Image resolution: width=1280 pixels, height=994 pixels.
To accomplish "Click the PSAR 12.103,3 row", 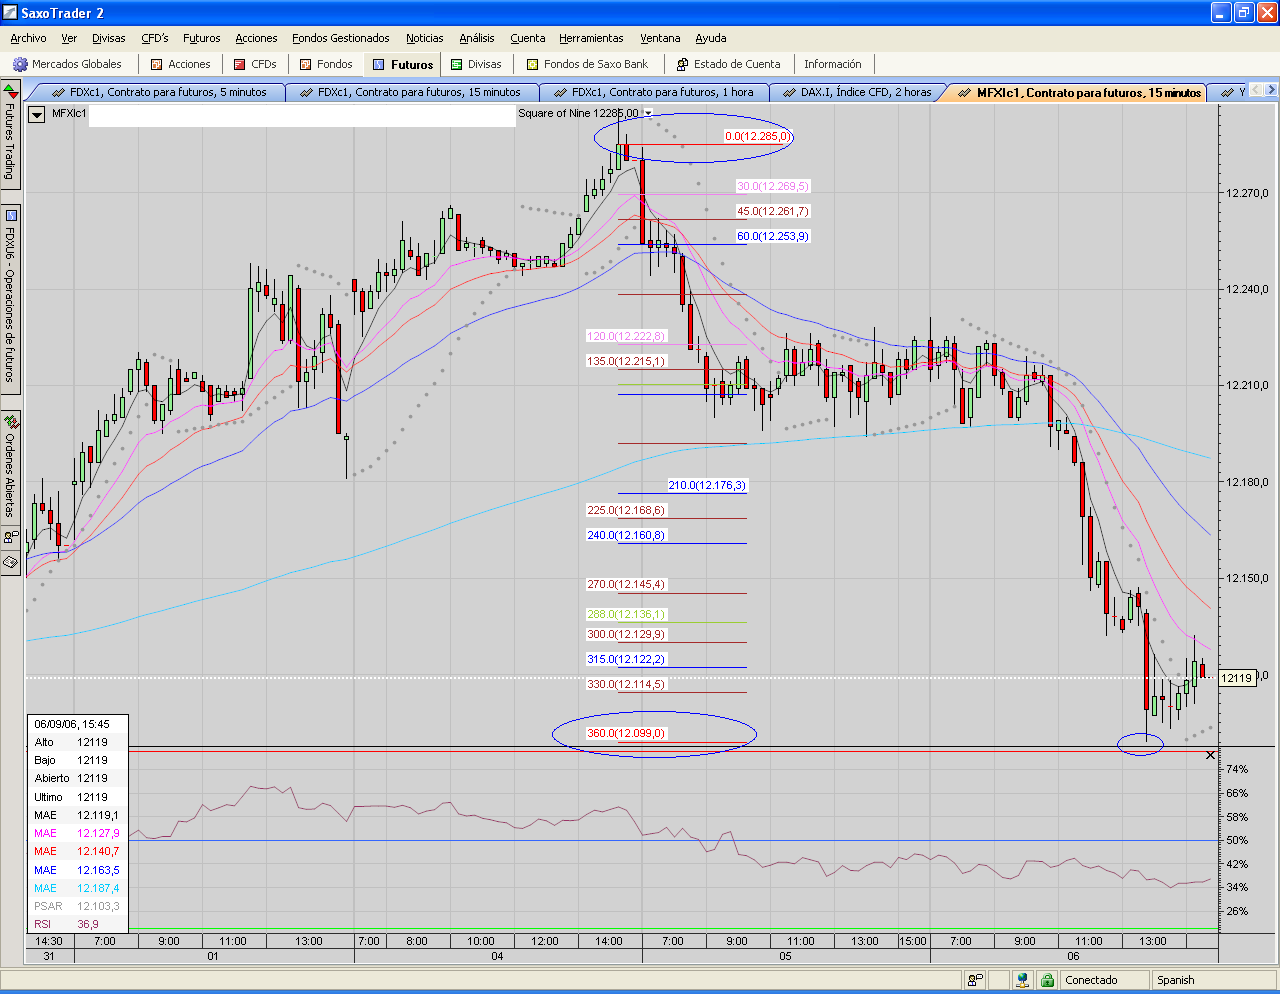I will 78,906.
